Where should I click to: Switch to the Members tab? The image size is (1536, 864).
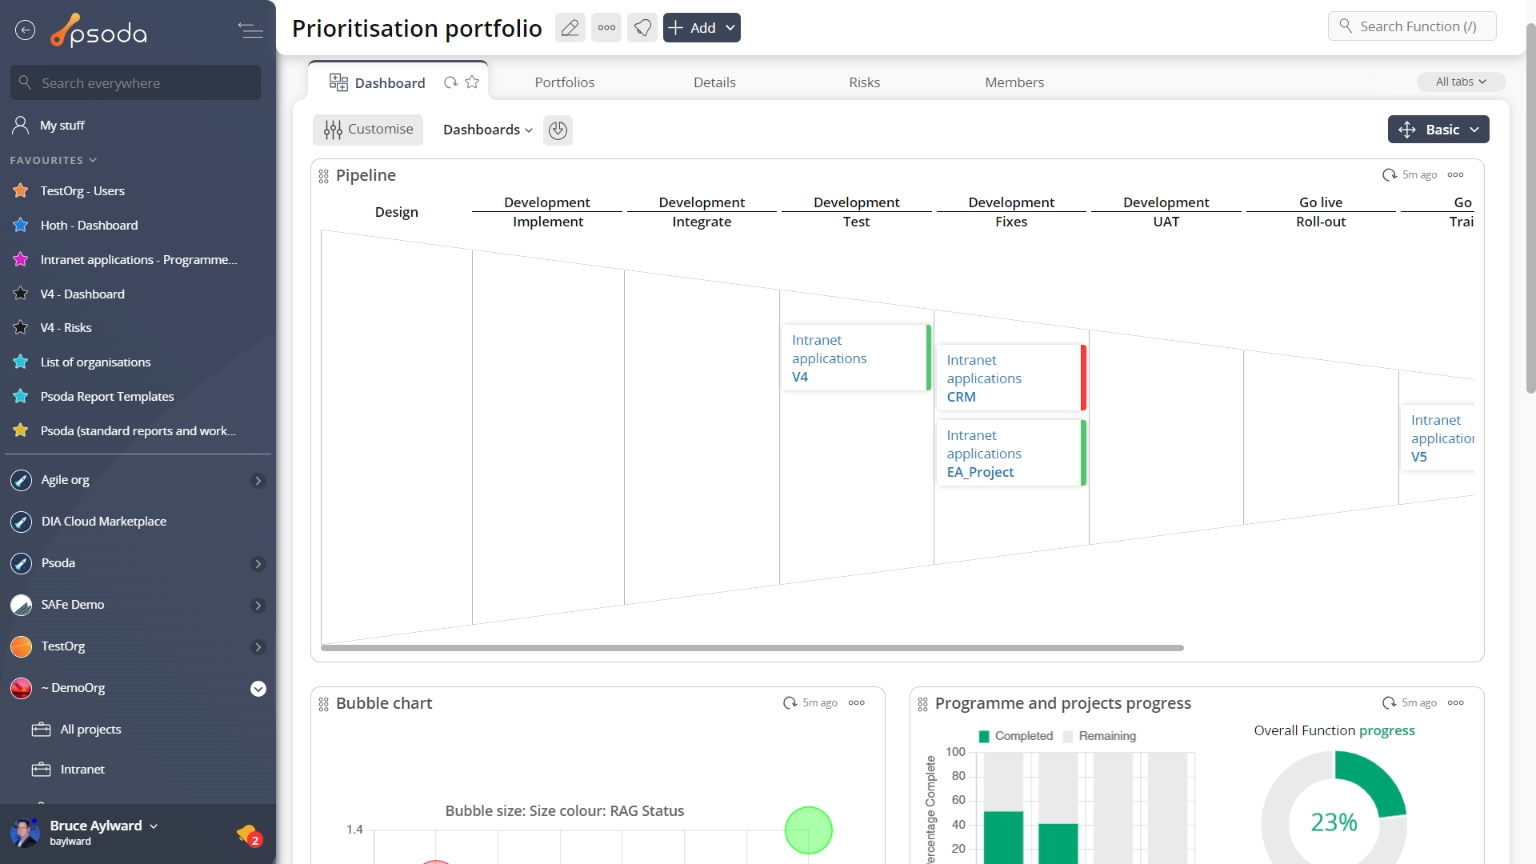click(1015, 82)
